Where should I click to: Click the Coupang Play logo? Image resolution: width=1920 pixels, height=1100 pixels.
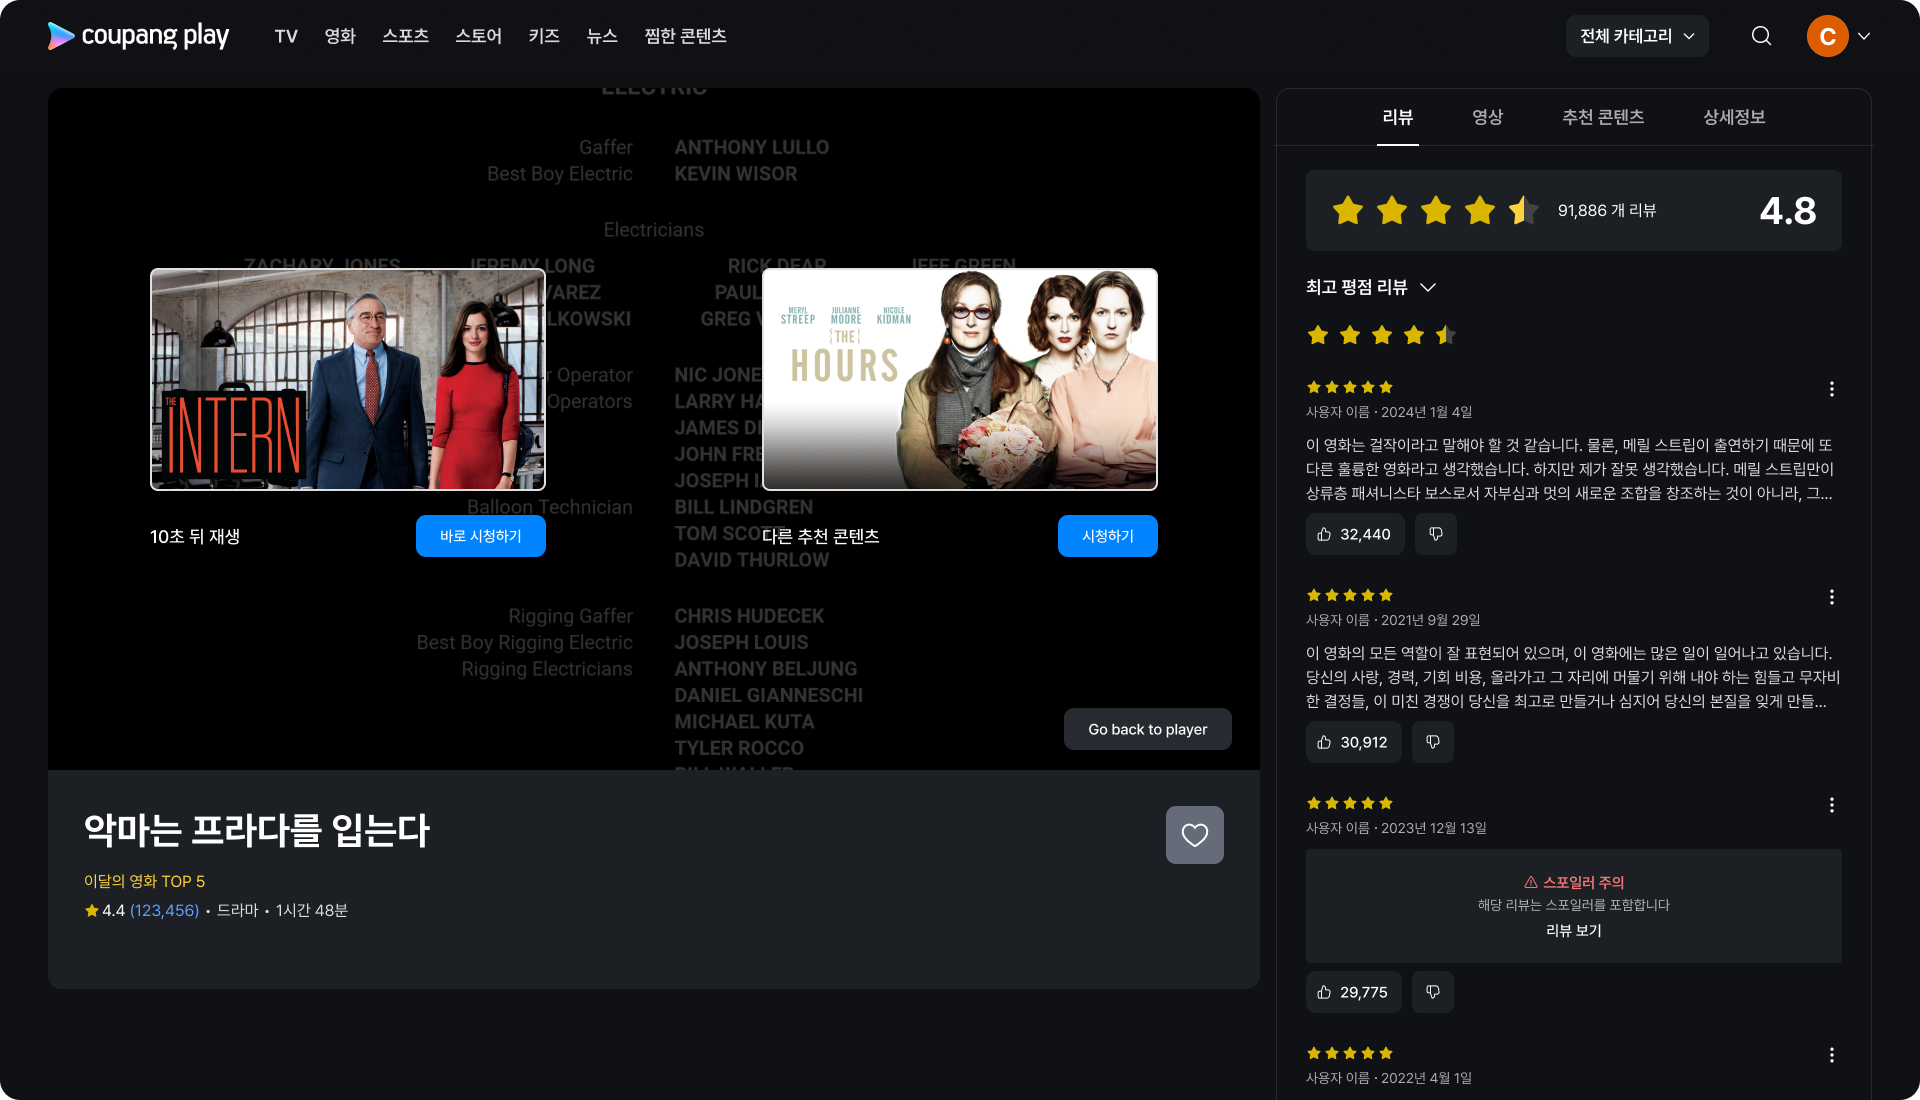tap(138, 36)
